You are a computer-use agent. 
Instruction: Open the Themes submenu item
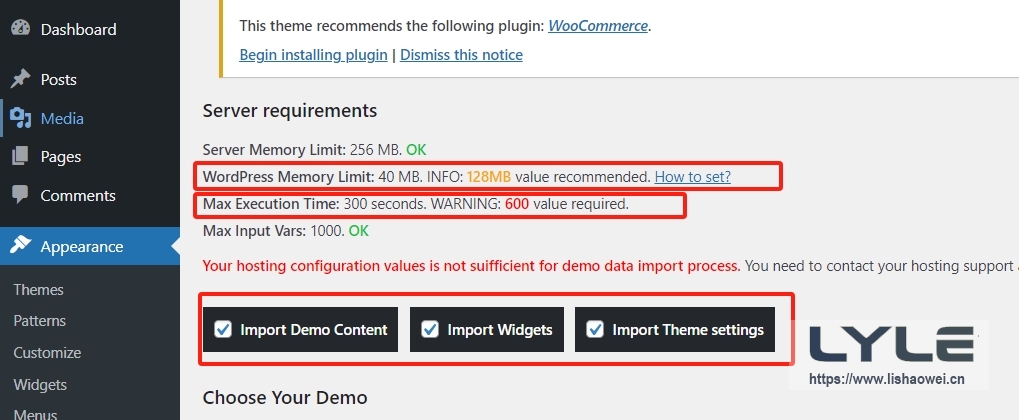pyautogui.click(x=38, y=290)
